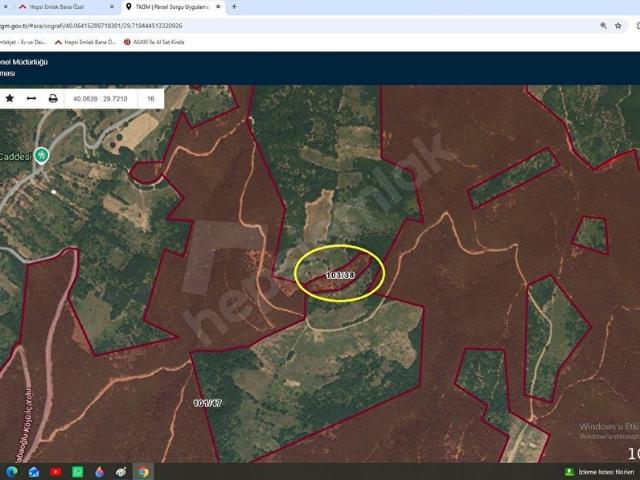The image size is (640, 480).
Task: Click parcel label 101/47 on the map
Action: (207, 403)
